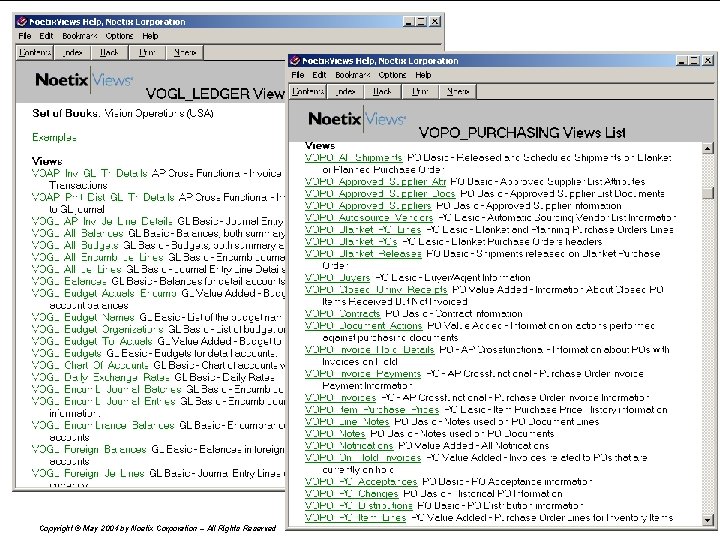The image size is (720, 540).
Task: Open VOPO_Buyers link
Action: [x=337, y=277]
